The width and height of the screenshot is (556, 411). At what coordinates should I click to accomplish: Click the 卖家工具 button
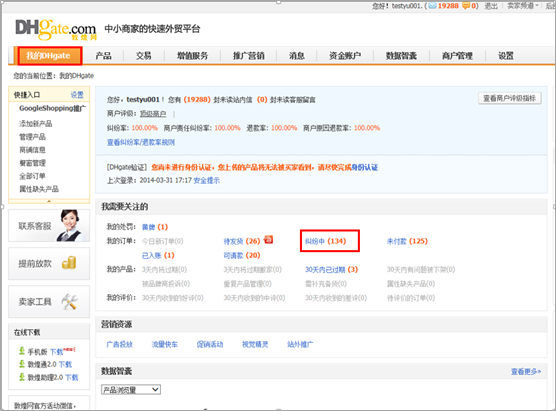pos(49,301)
